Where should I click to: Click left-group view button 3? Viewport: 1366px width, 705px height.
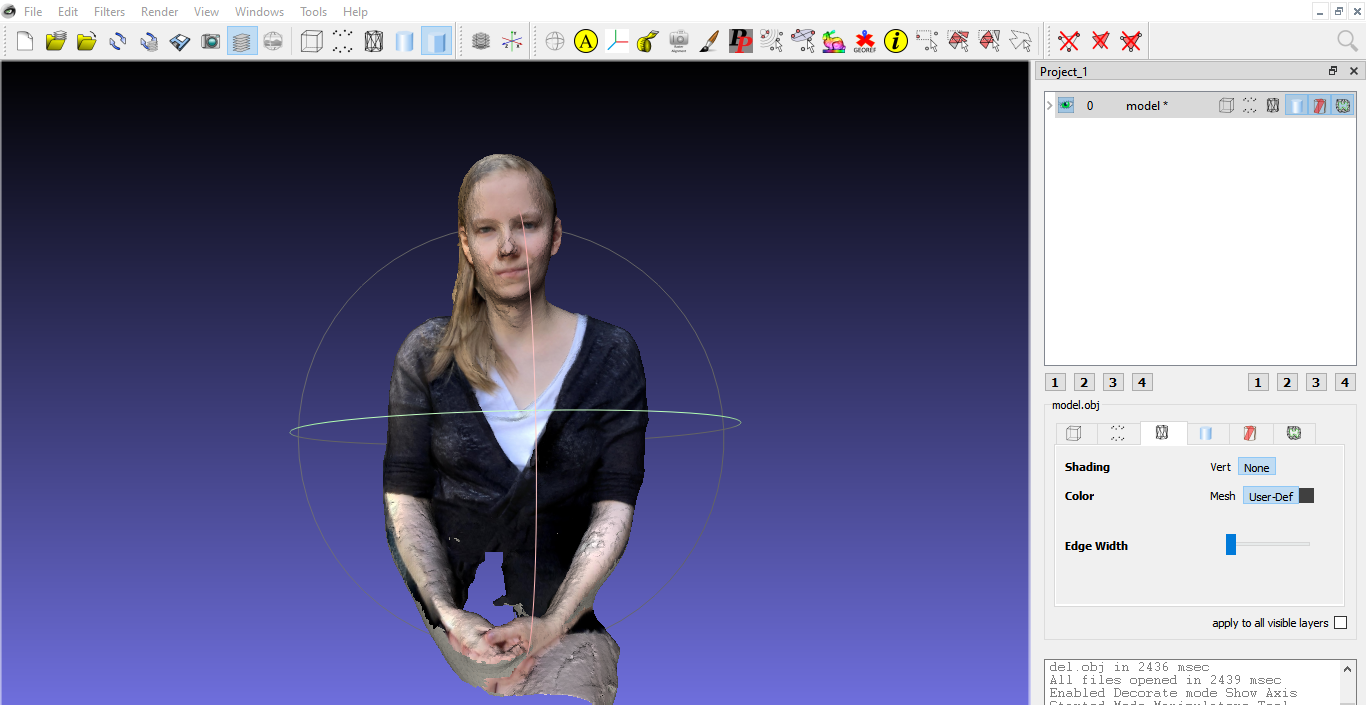[1113, 382]
